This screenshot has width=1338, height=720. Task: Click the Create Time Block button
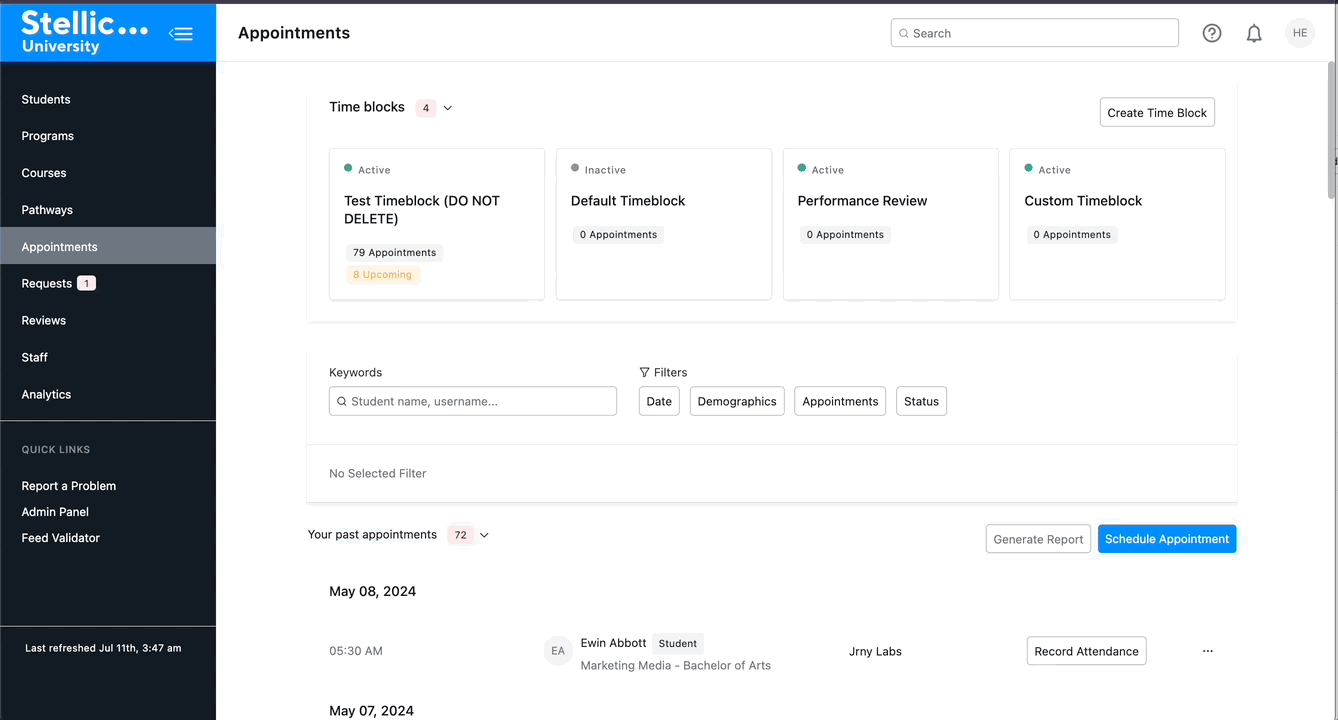(x=1157, y=112)
